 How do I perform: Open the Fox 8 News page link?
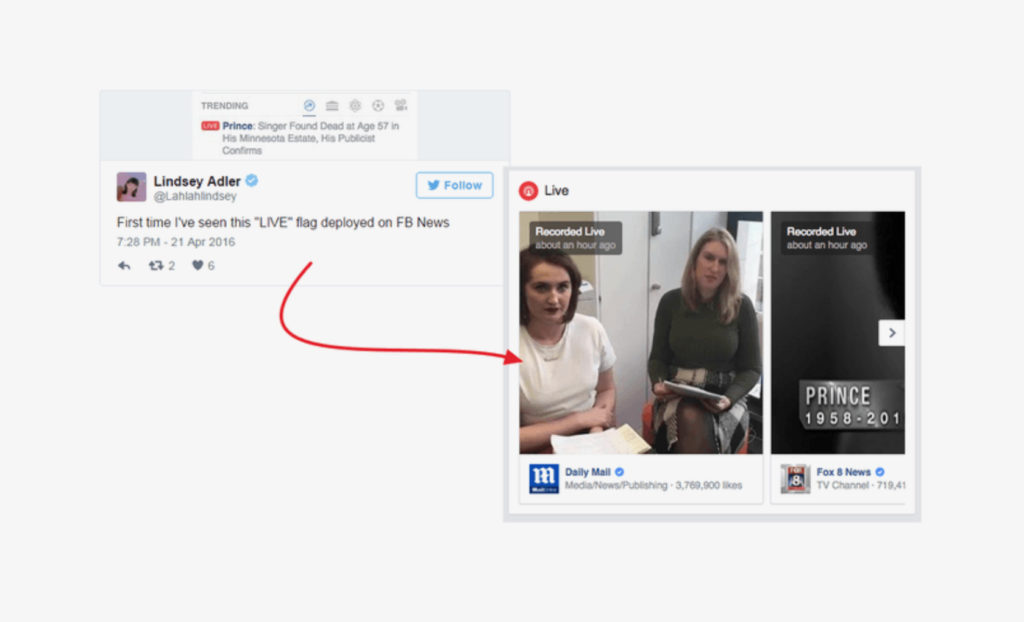[x=844, y=472]
